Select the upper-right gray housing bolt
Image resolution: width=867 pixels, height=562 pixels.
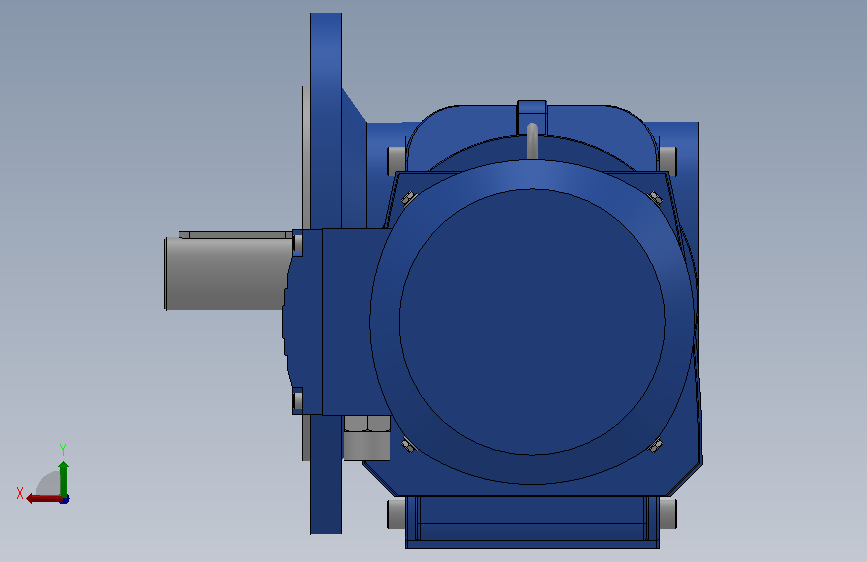667,160
